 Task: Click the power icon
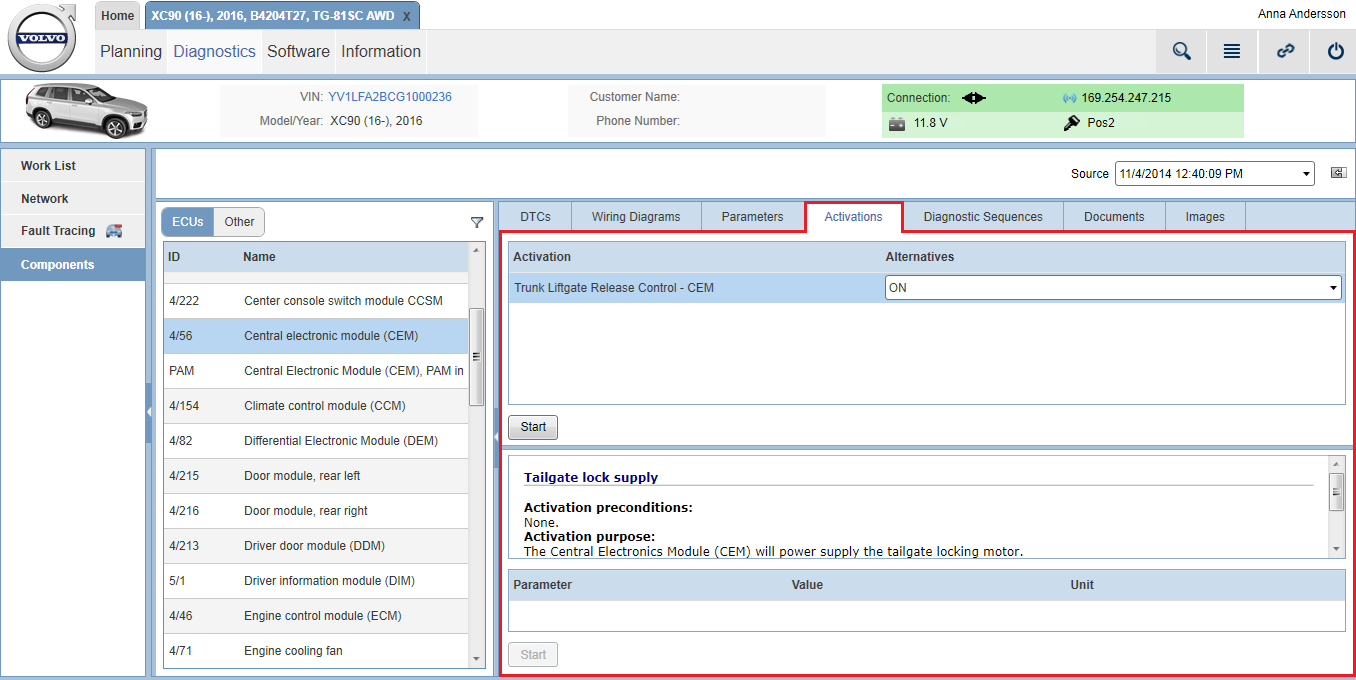click(x=1335, y=51)
